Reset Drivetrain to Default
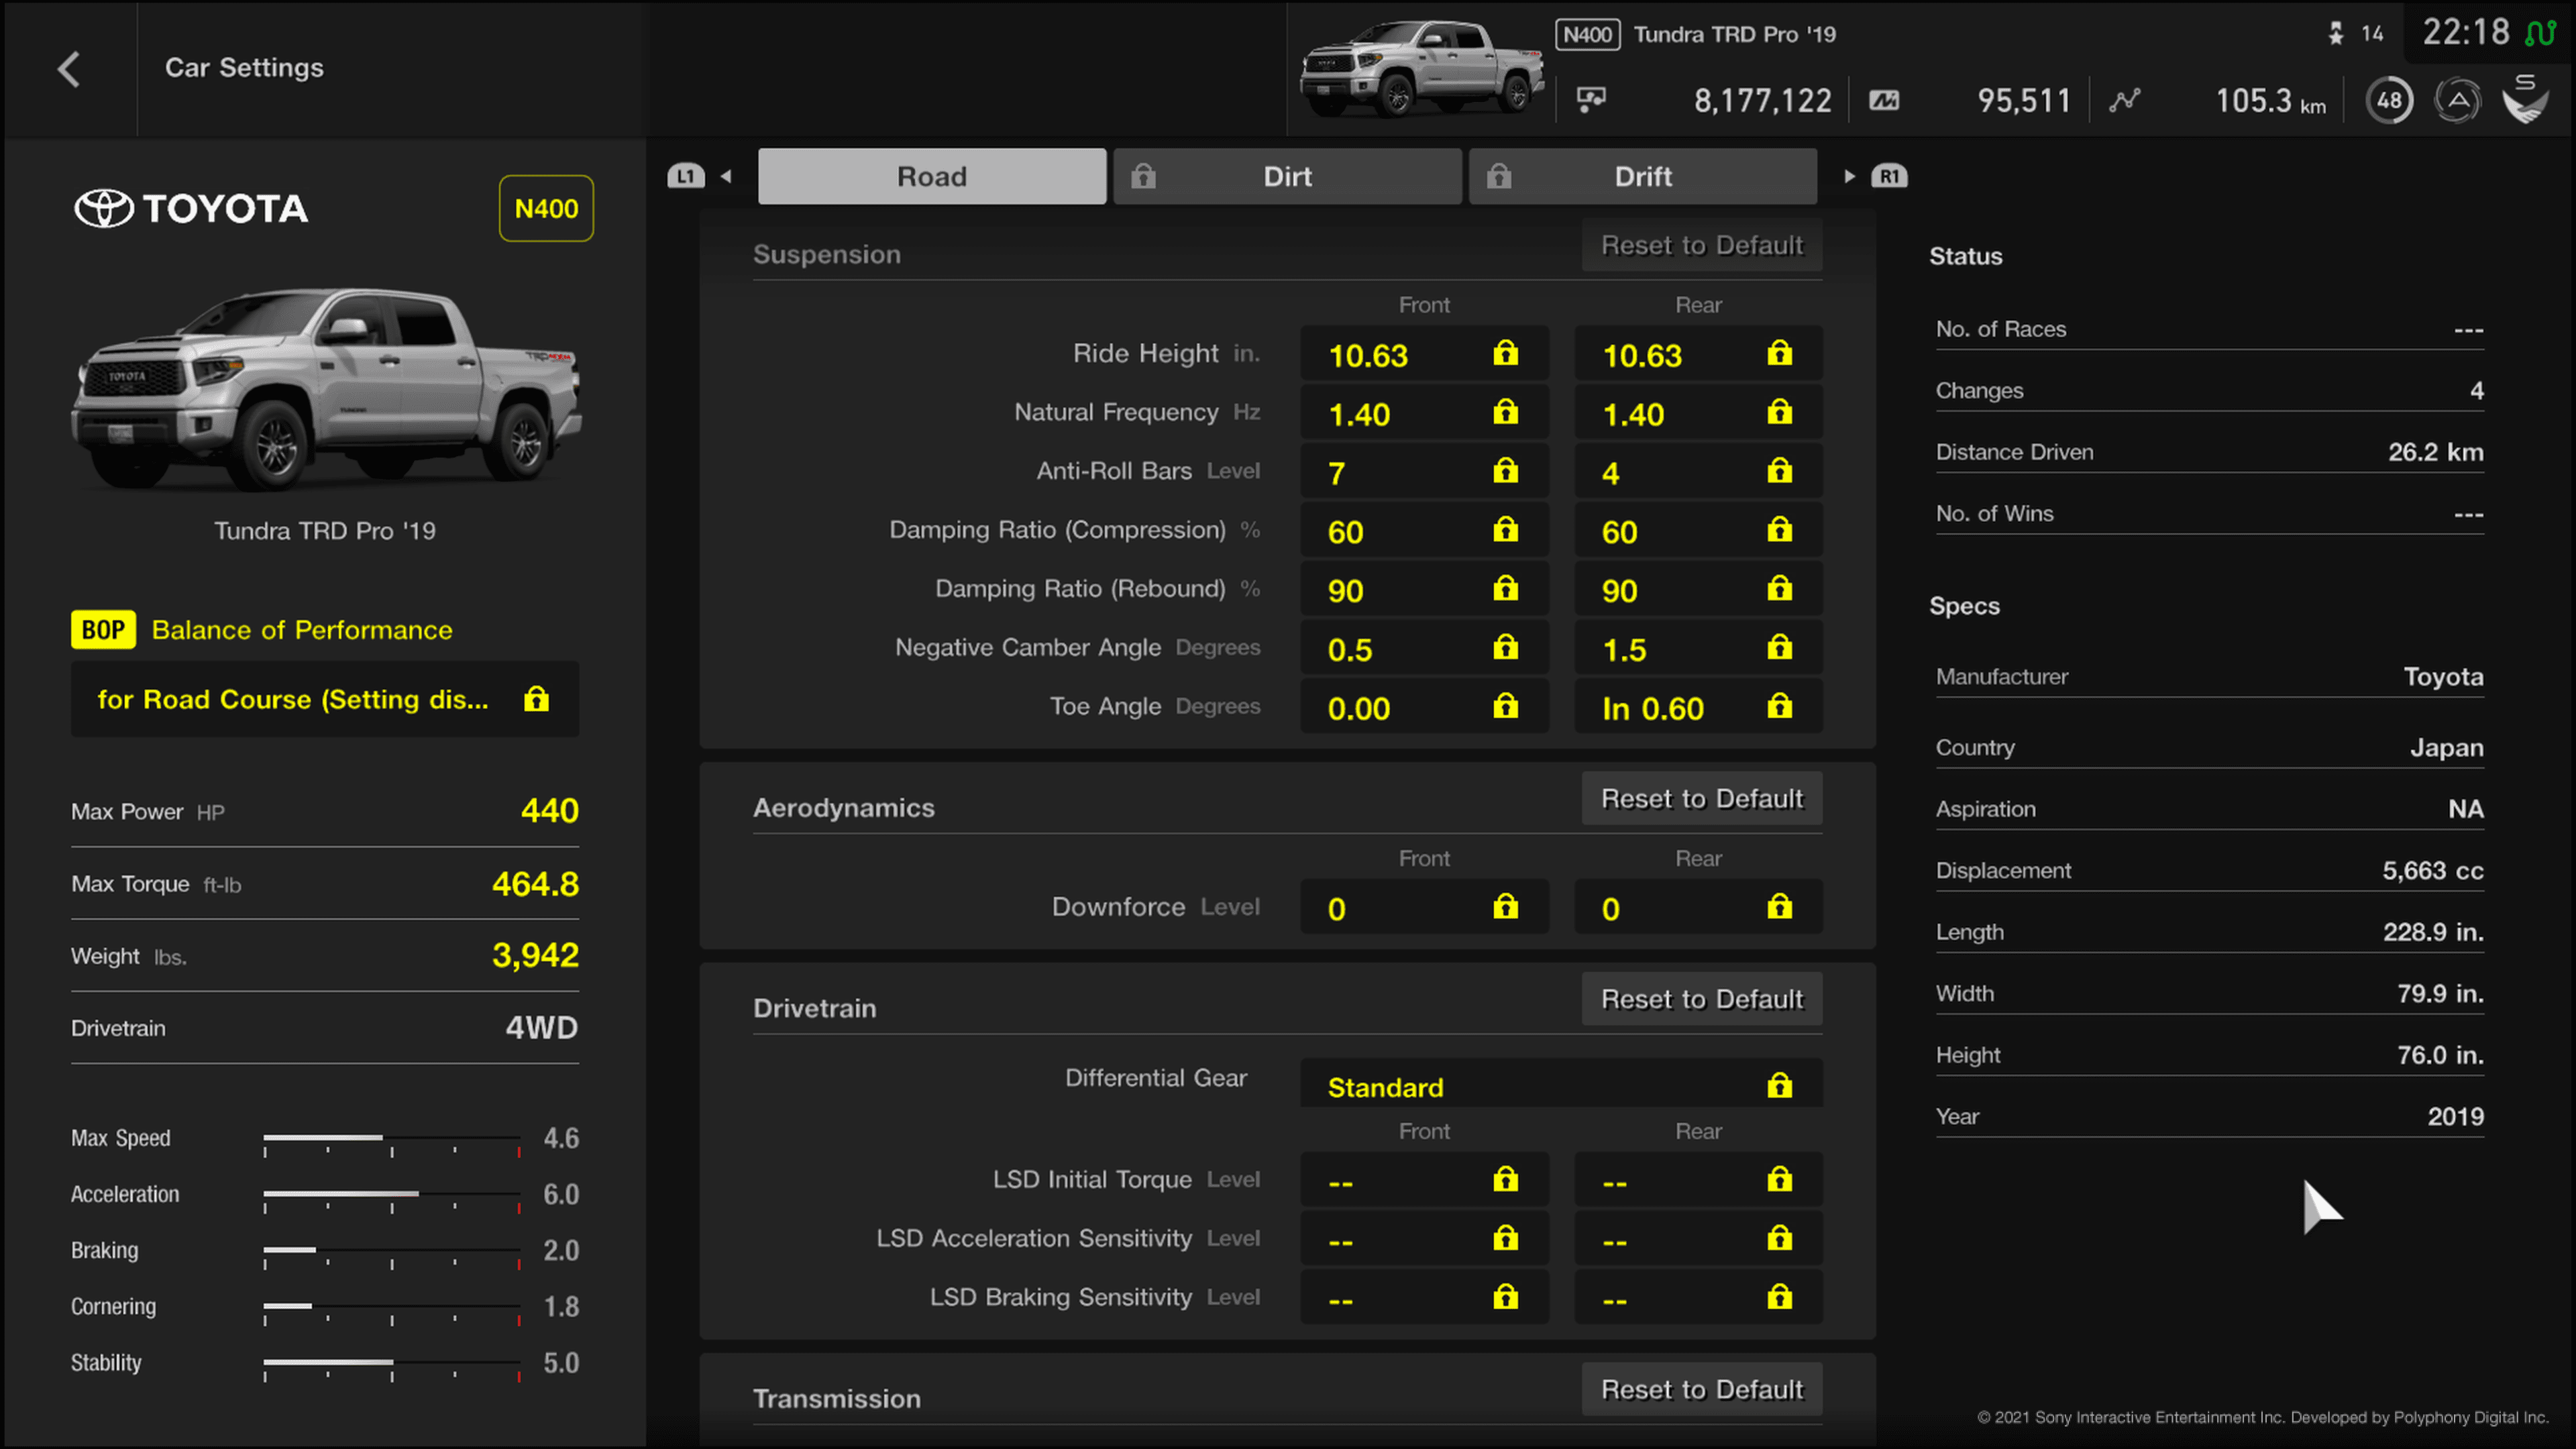Viewport: 2576px width, 1449px height. [x=1701, y=998]
